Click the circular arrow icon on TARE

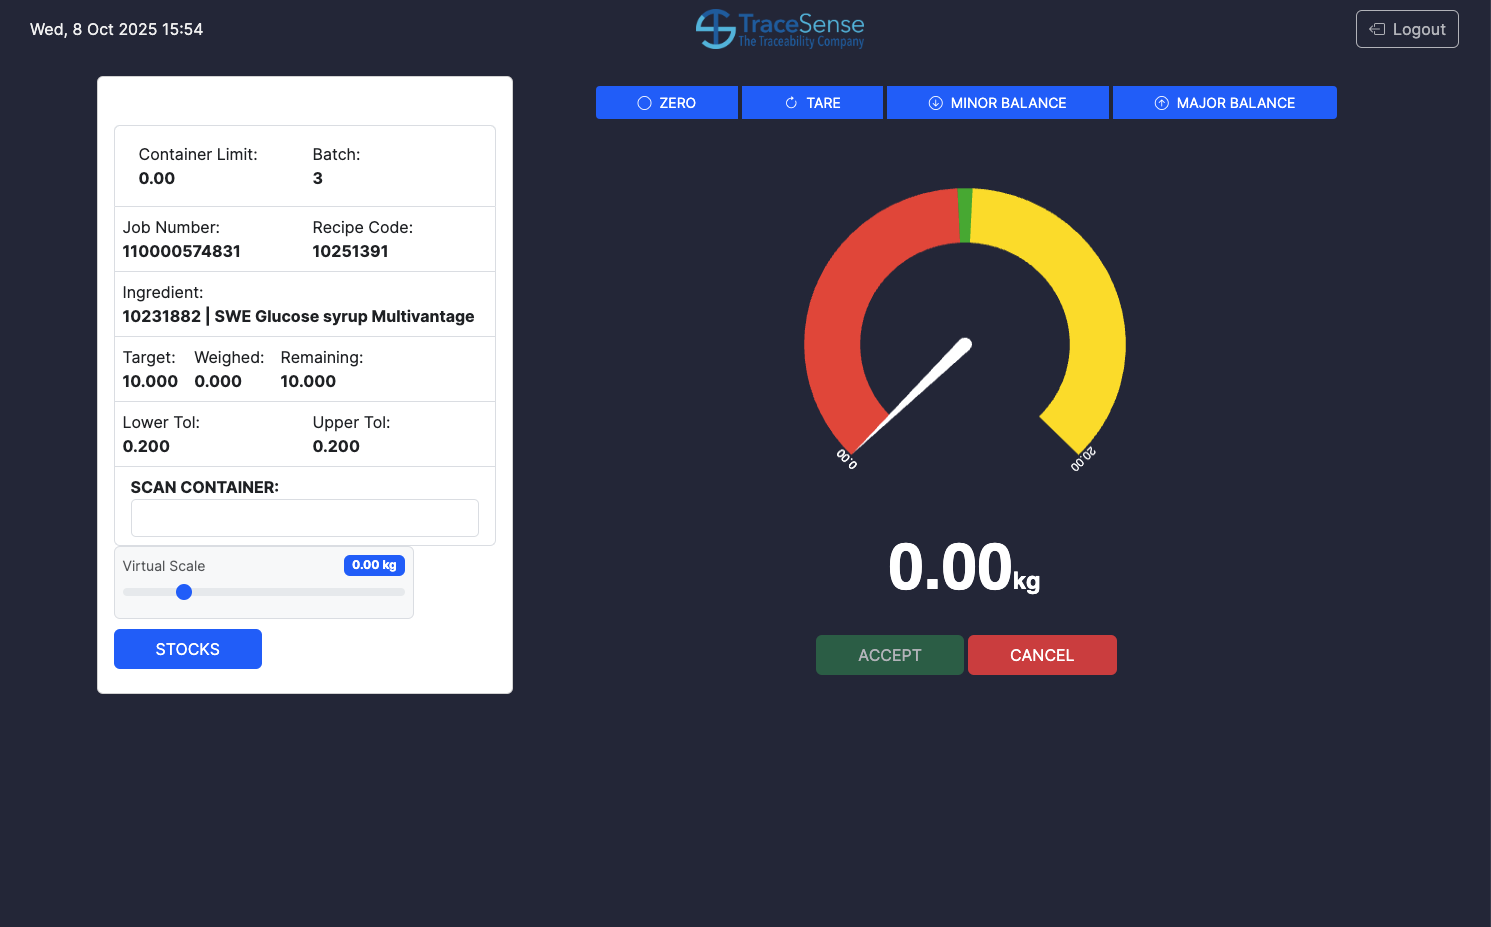coord(791,103)
